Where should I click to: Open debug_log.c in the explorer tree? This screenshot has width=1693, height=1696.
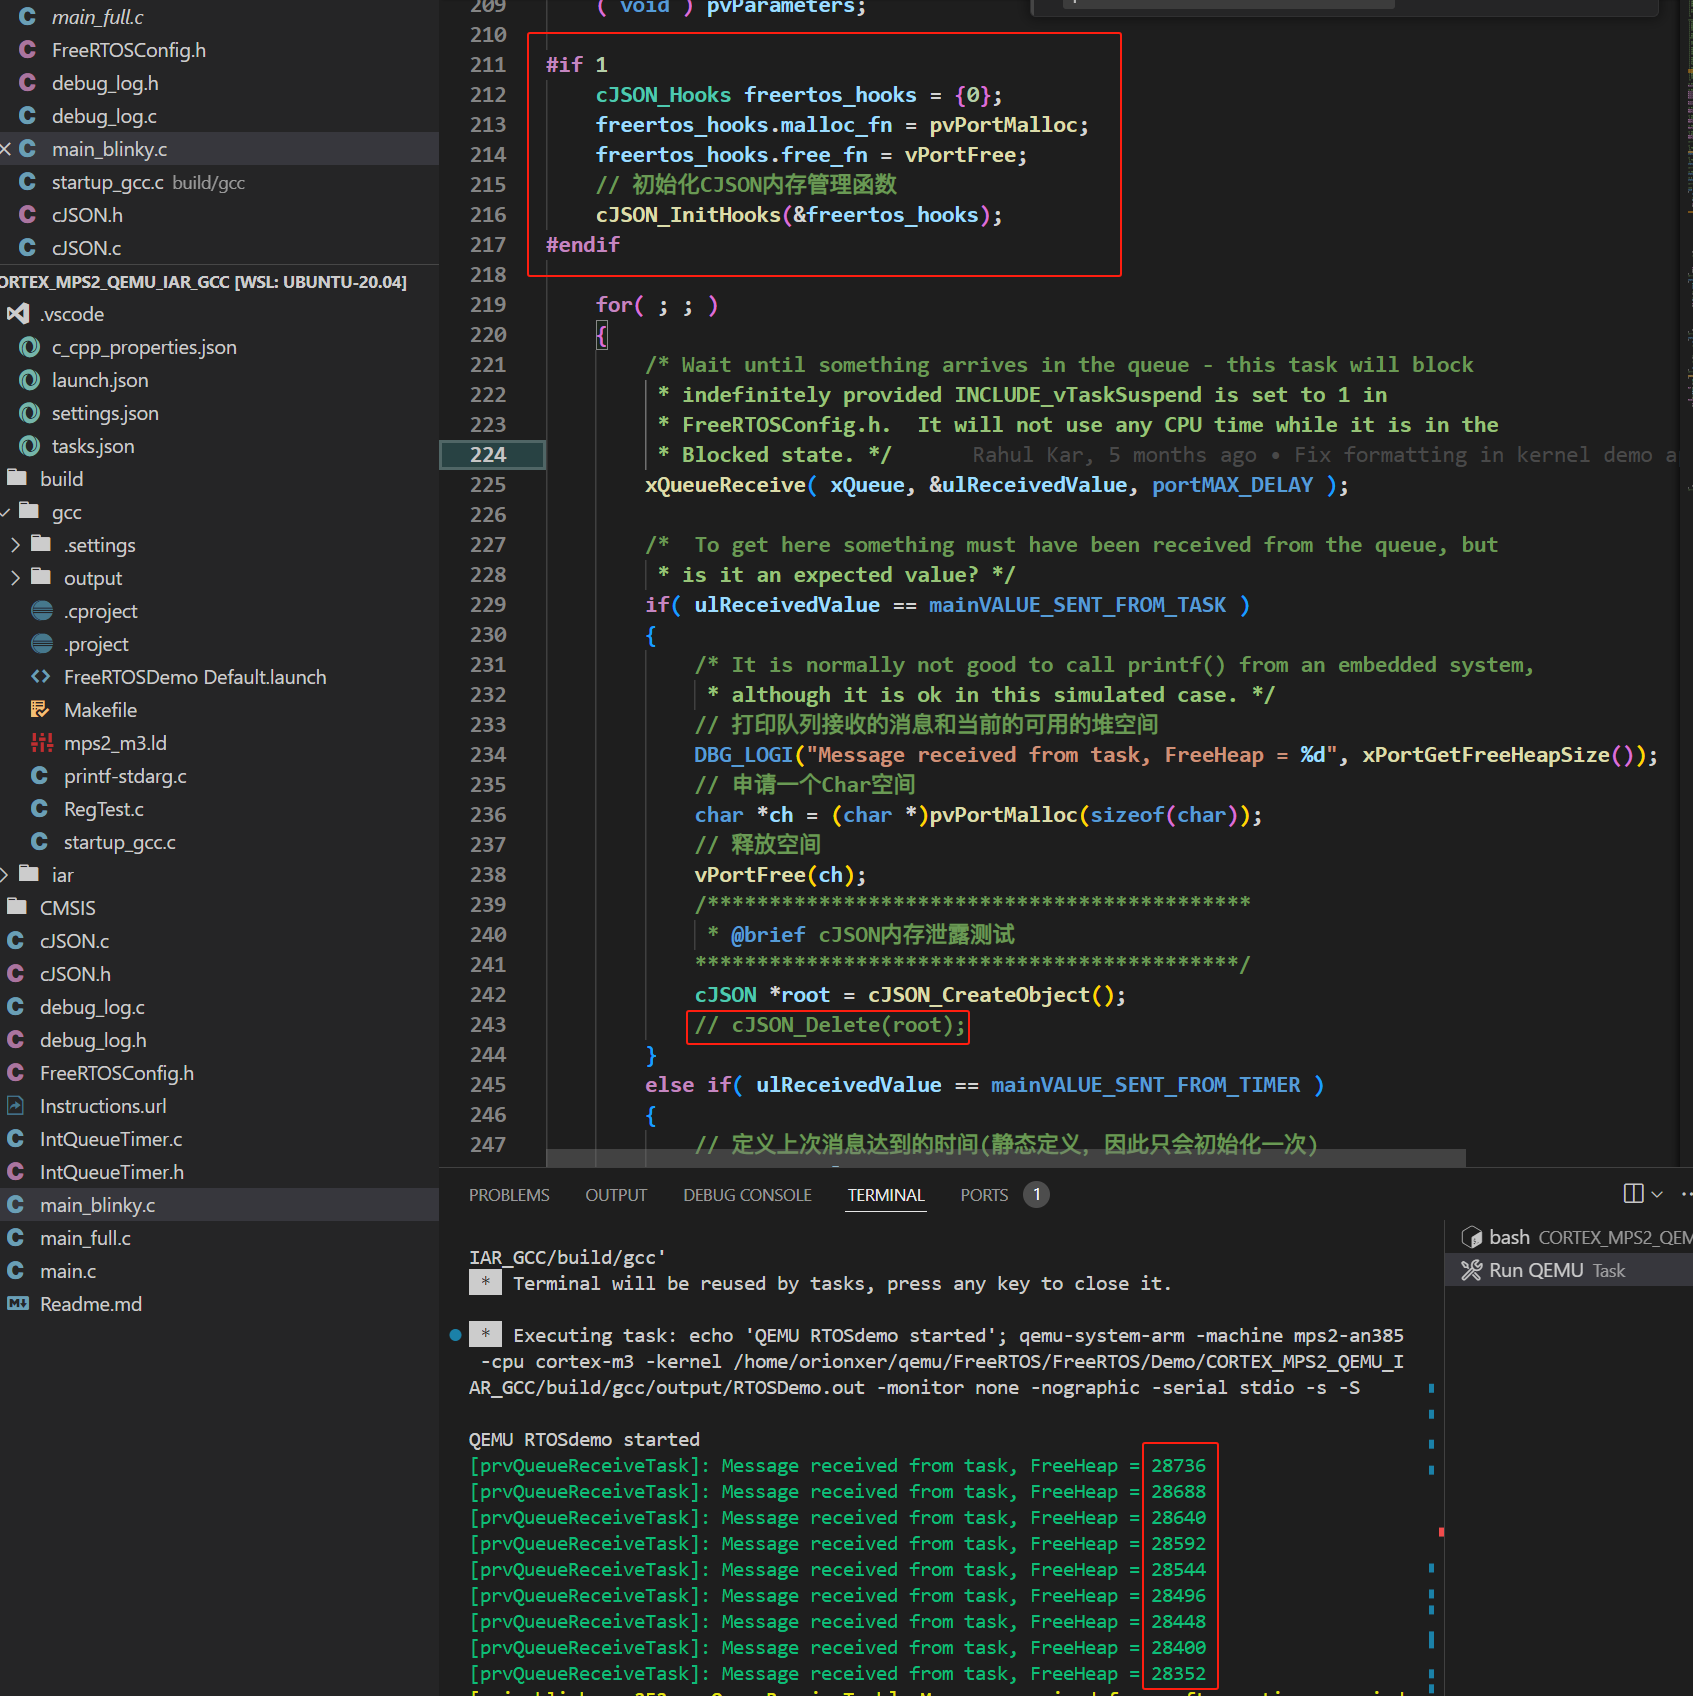tap(92, 1007)
